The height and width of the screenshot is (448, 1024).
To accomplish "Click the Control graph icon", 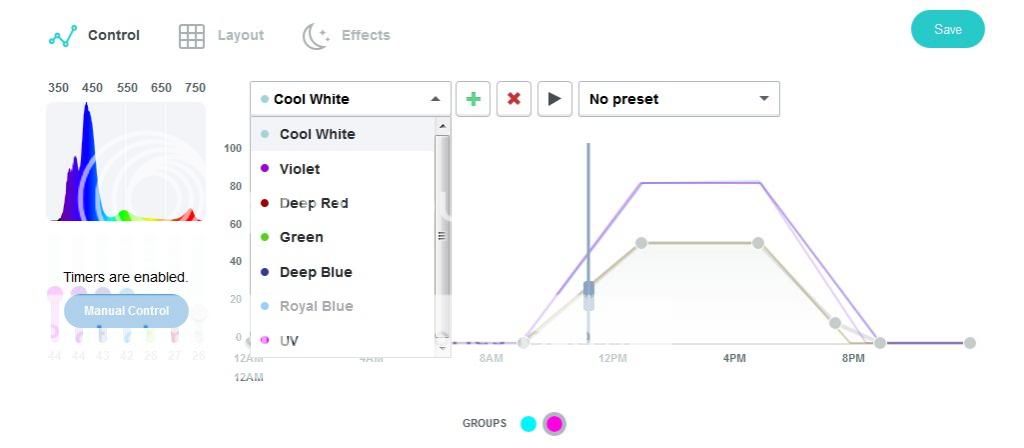I will point(63,37).
